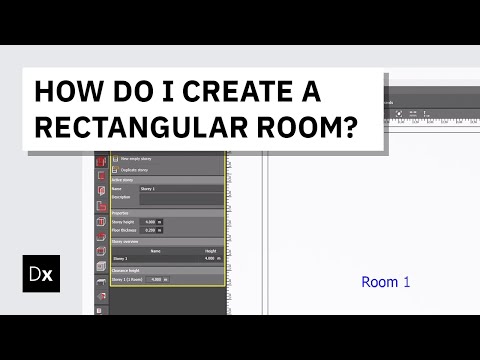Click the Height column header in overview table
Screen dimensions: 480x360
[x=211, y=251]
